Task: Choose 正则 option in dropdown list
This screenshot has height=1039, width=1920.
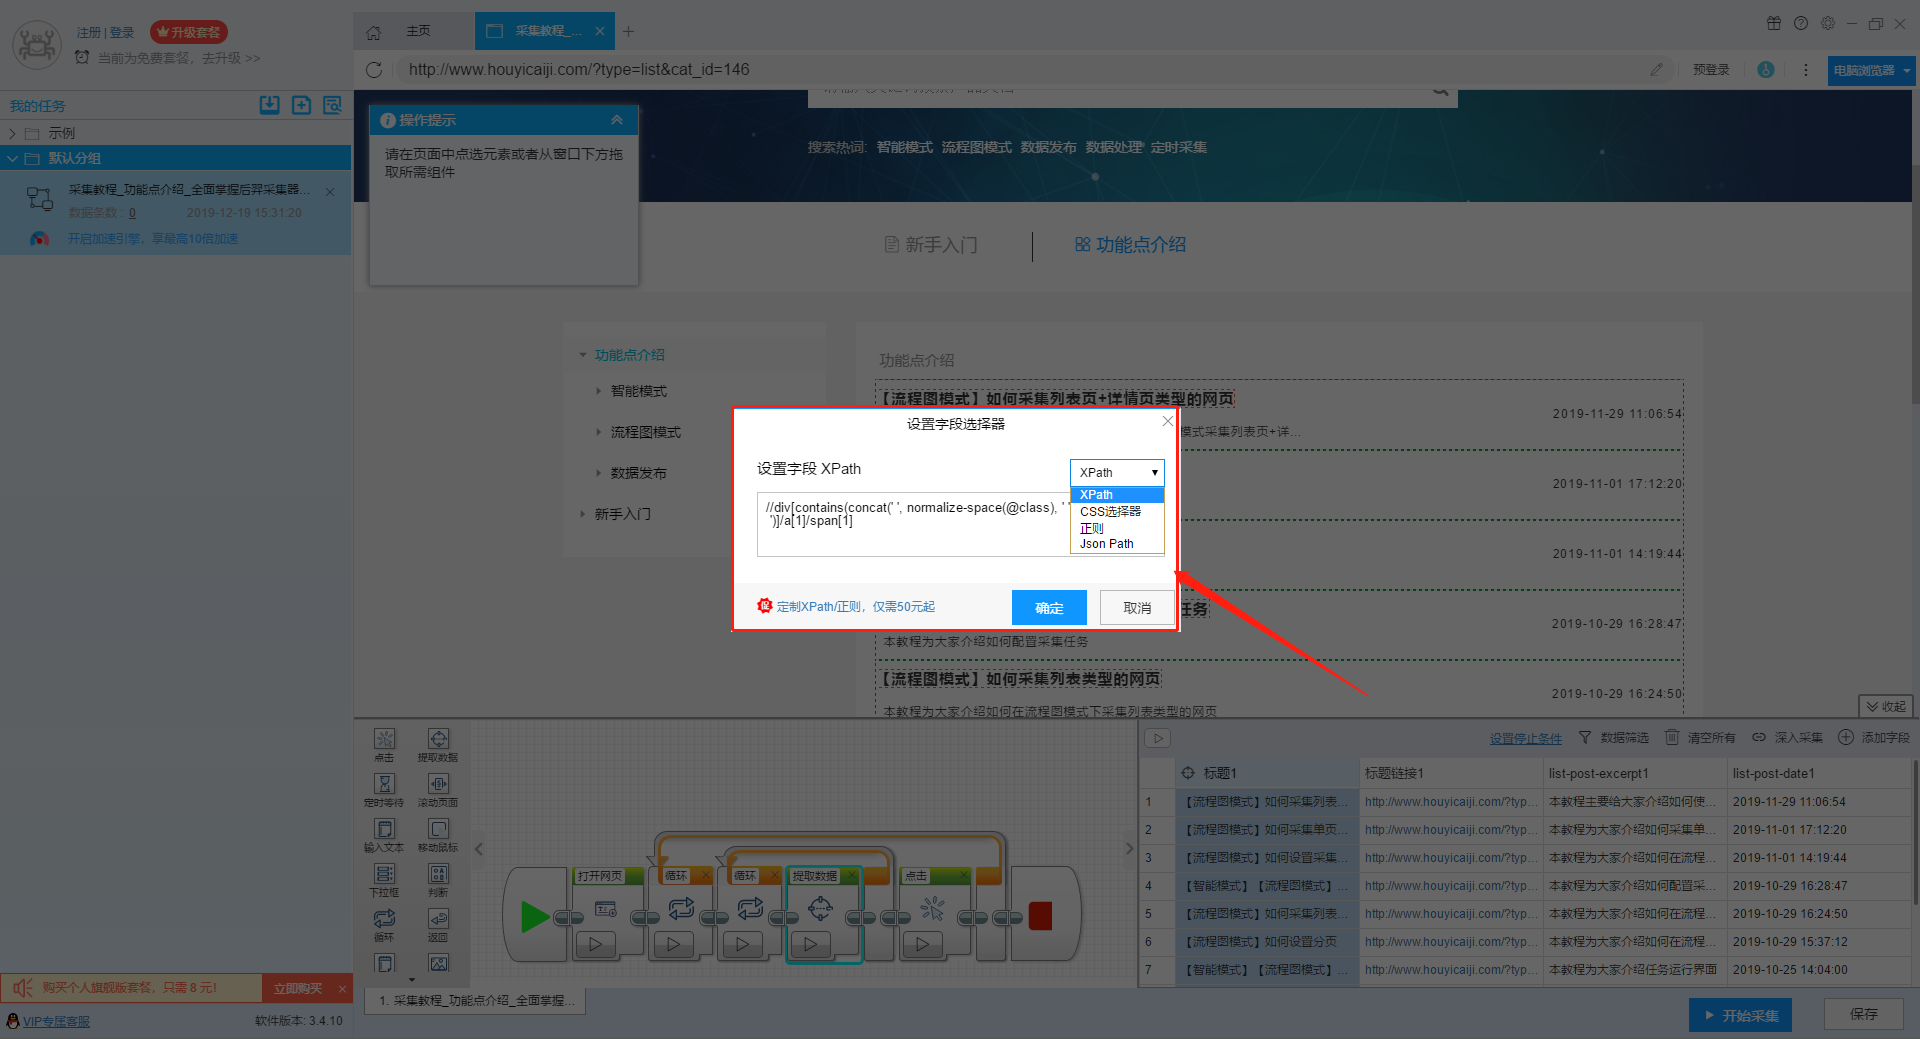Action: pos(1117,528)
